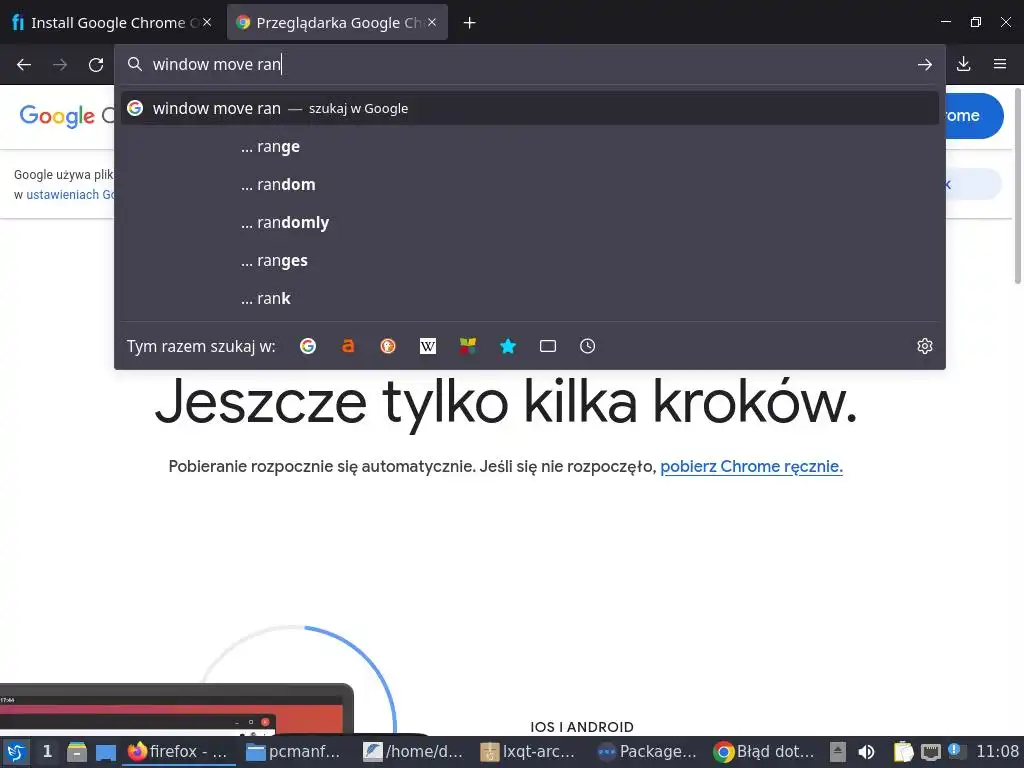1024x768 pixels.
Task: Open the update notifier tray icon
Action: pyautogui.click(x=955, y=751)
